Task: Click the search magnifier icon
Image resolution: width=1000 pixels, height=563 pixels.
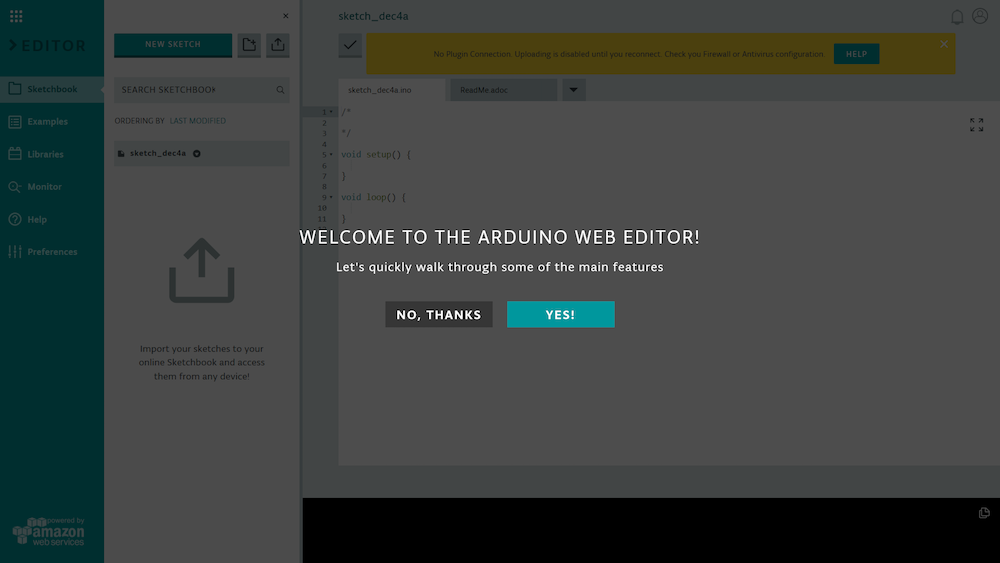Action: (x=281, y=90)
